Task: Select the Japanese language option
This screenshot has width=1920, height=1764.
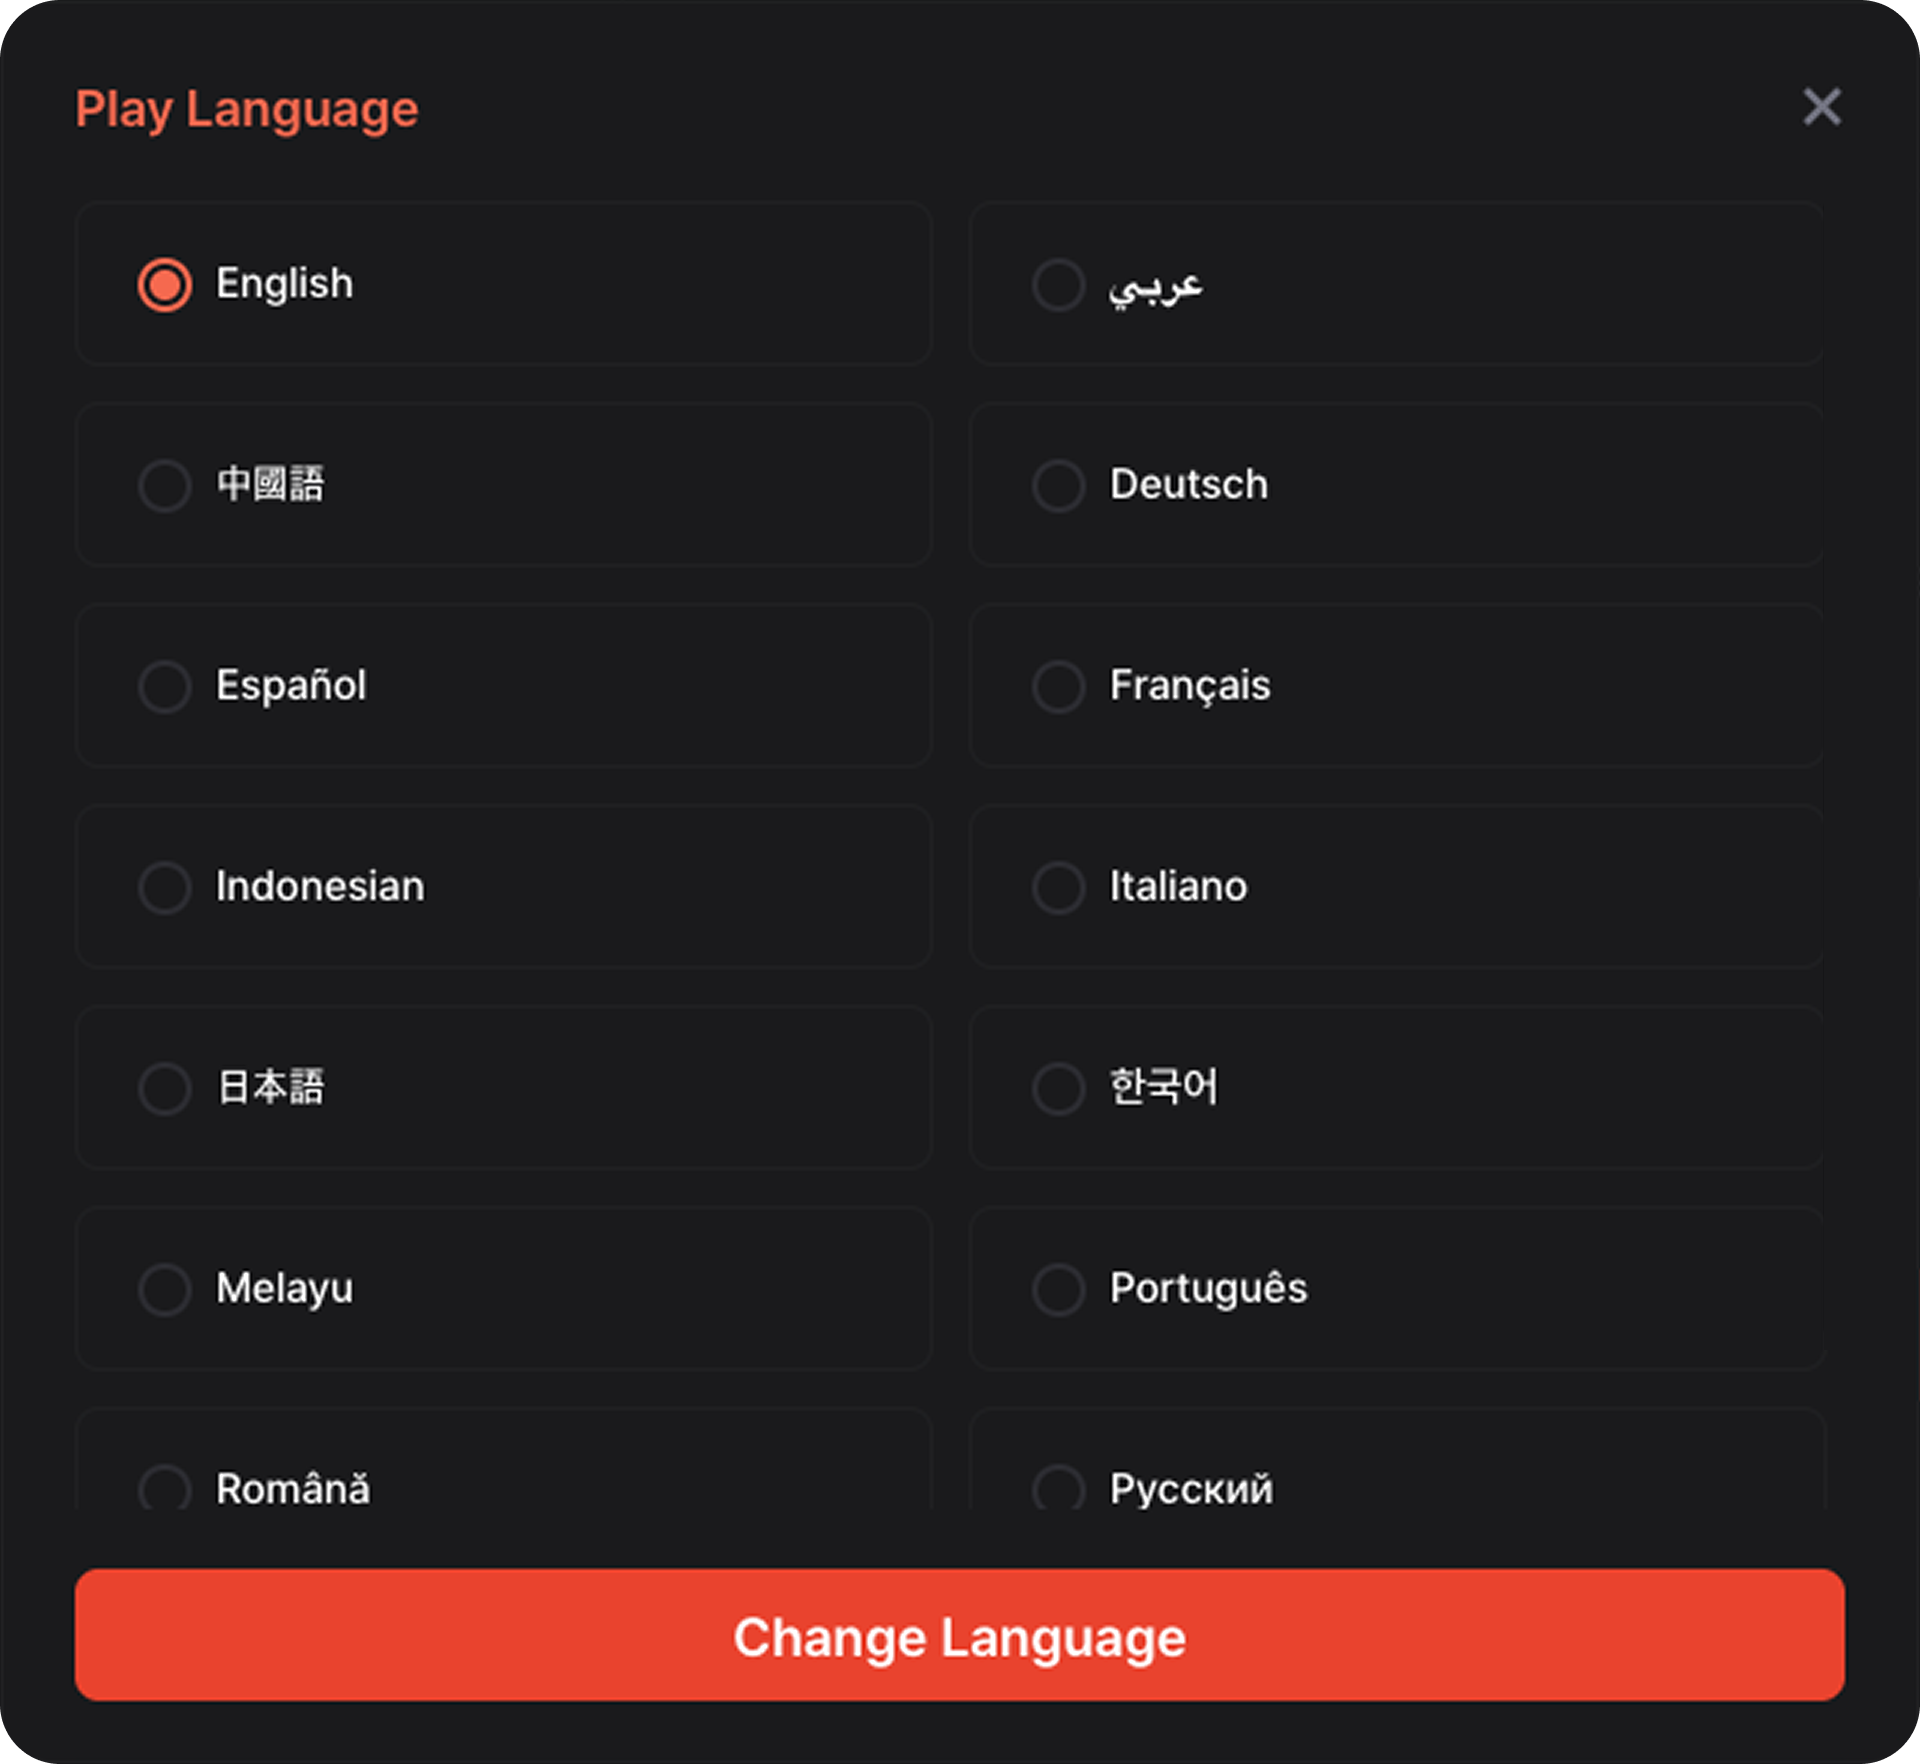Action: click(x=165, y=1088)
